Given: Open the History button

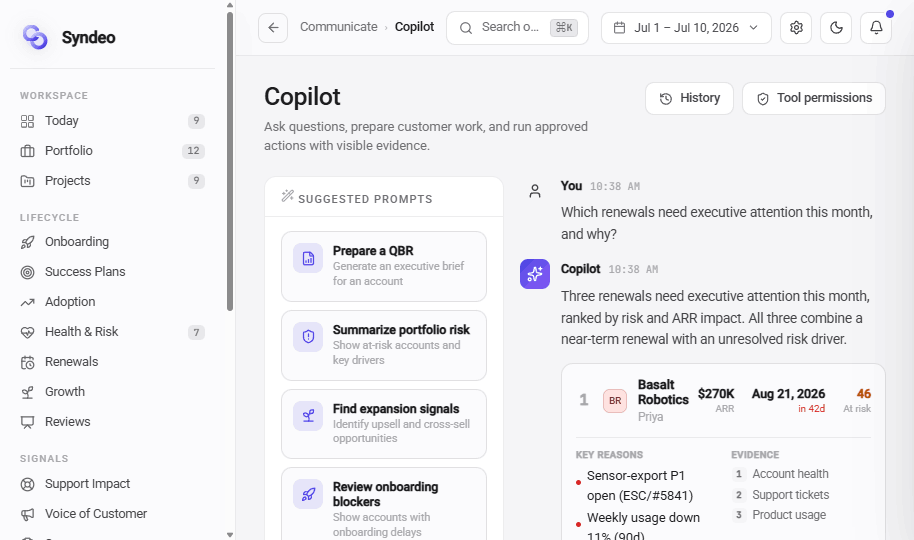Looking at the screenshot, I should click(689, 98).
